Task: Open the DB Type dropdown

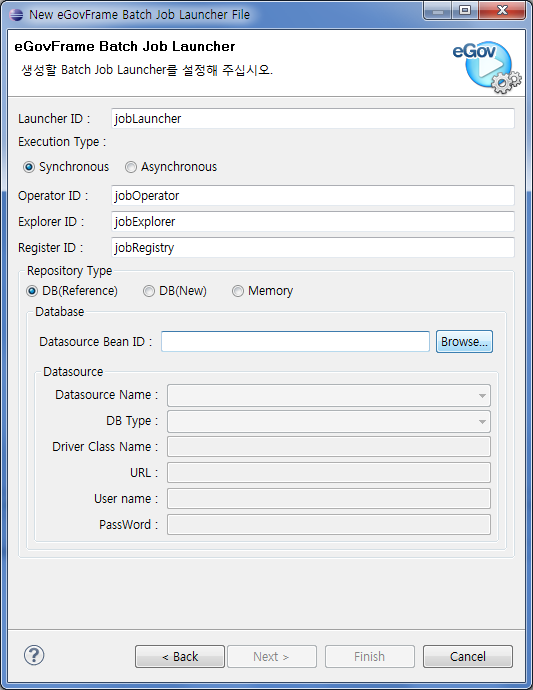Action: coord(329,422)
